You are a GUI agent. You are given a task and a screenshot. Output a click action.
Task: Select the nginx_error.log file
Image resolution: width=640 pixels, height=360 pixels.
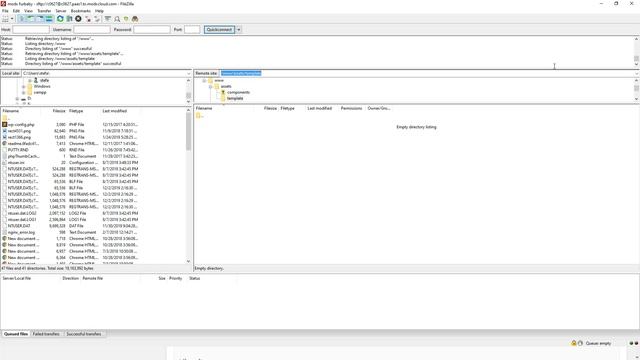pos(21,232)
